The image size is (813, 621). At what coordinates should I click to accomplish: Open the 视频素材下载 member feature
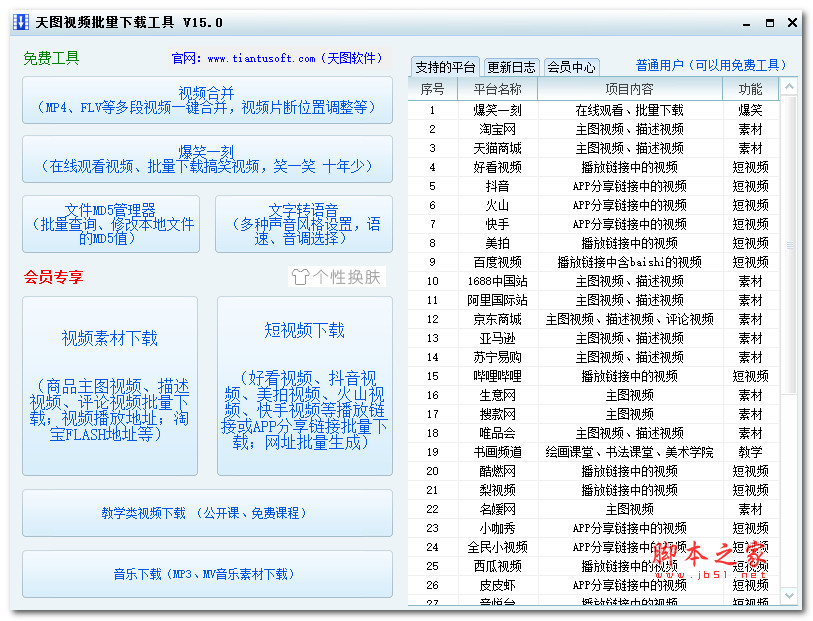[110, 385]
